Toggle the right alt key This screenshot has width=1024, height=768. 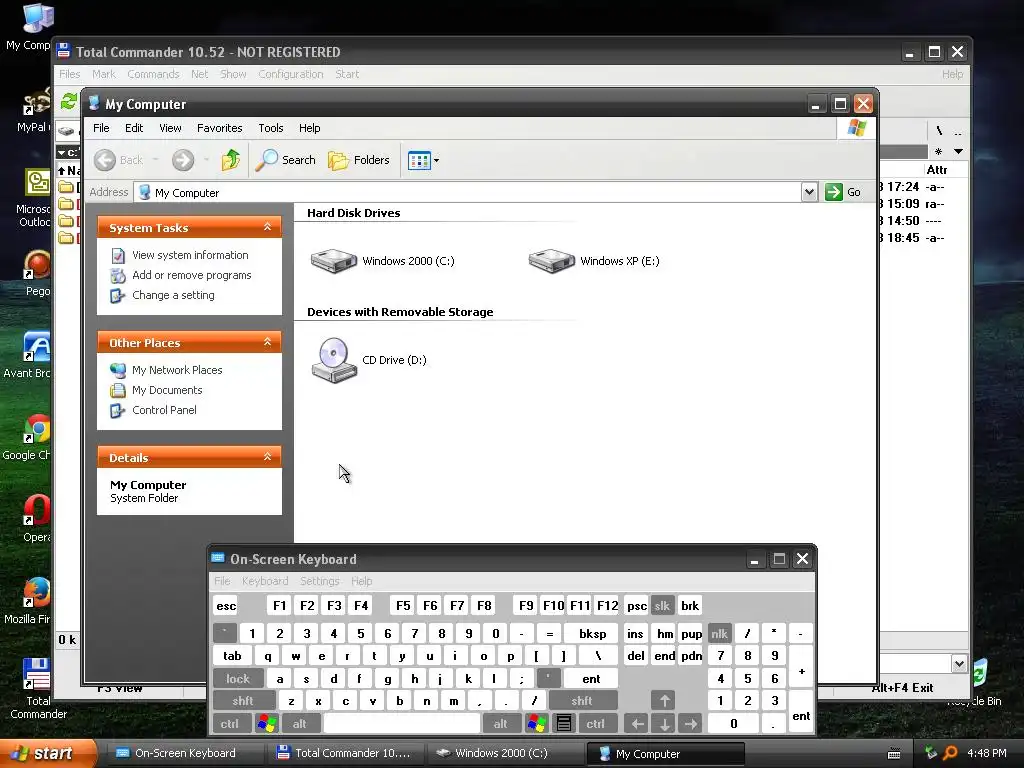pos(500,724)
